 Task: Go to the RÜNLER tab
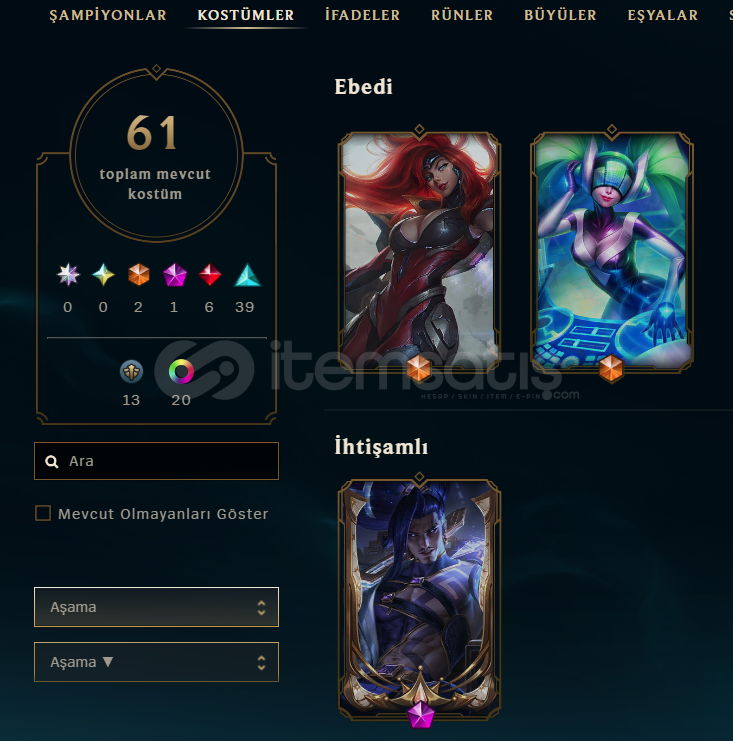(x=462, y=15)
